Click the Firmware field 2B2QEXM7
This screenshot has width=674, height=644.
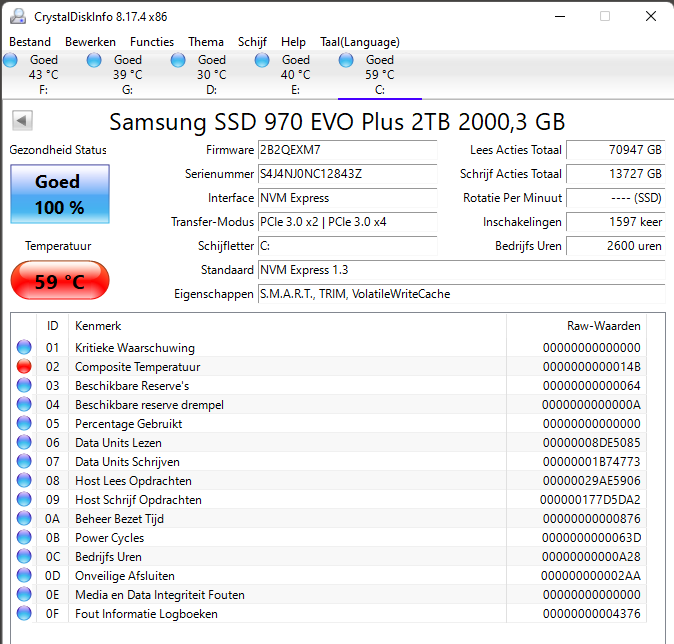pyautogui.click(x=347, y=150)
